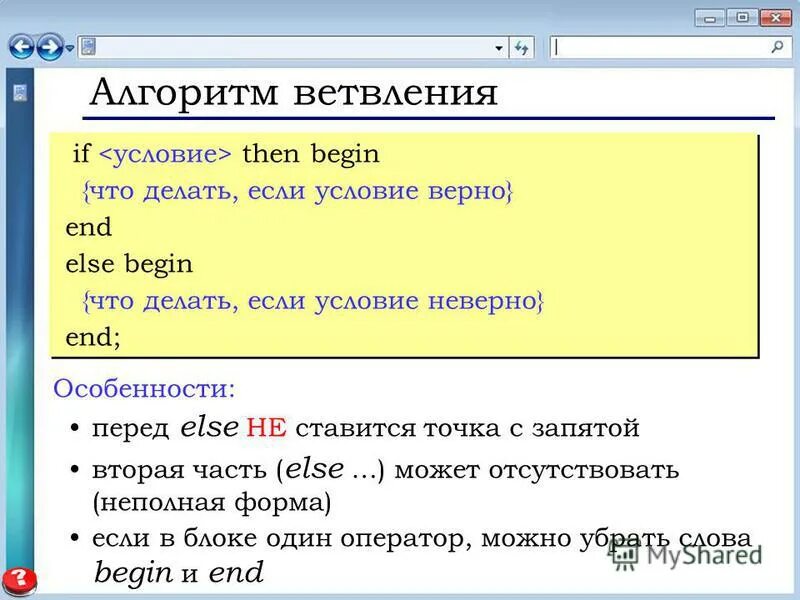Click inside the search box
Screen dimensions: 800x600
tap(673, 47)
